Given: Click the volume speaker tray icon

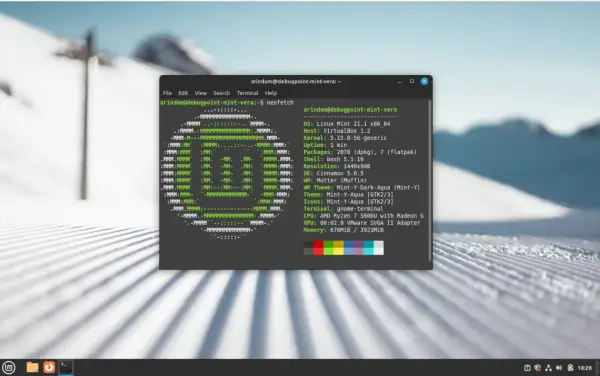Looking at the screenshot, I should pos(559,368).
